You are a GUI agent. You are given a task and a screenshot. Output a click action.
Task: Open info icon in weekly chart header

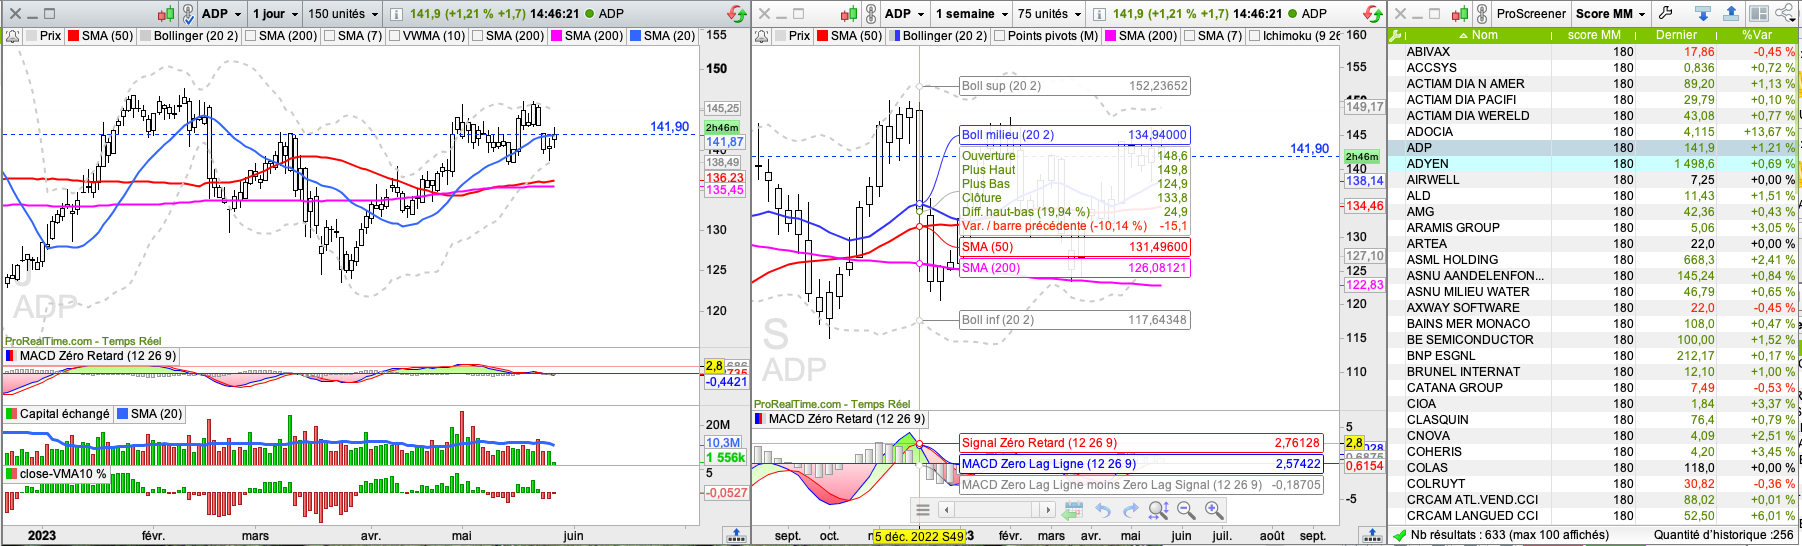click(x=1099, y=14)
